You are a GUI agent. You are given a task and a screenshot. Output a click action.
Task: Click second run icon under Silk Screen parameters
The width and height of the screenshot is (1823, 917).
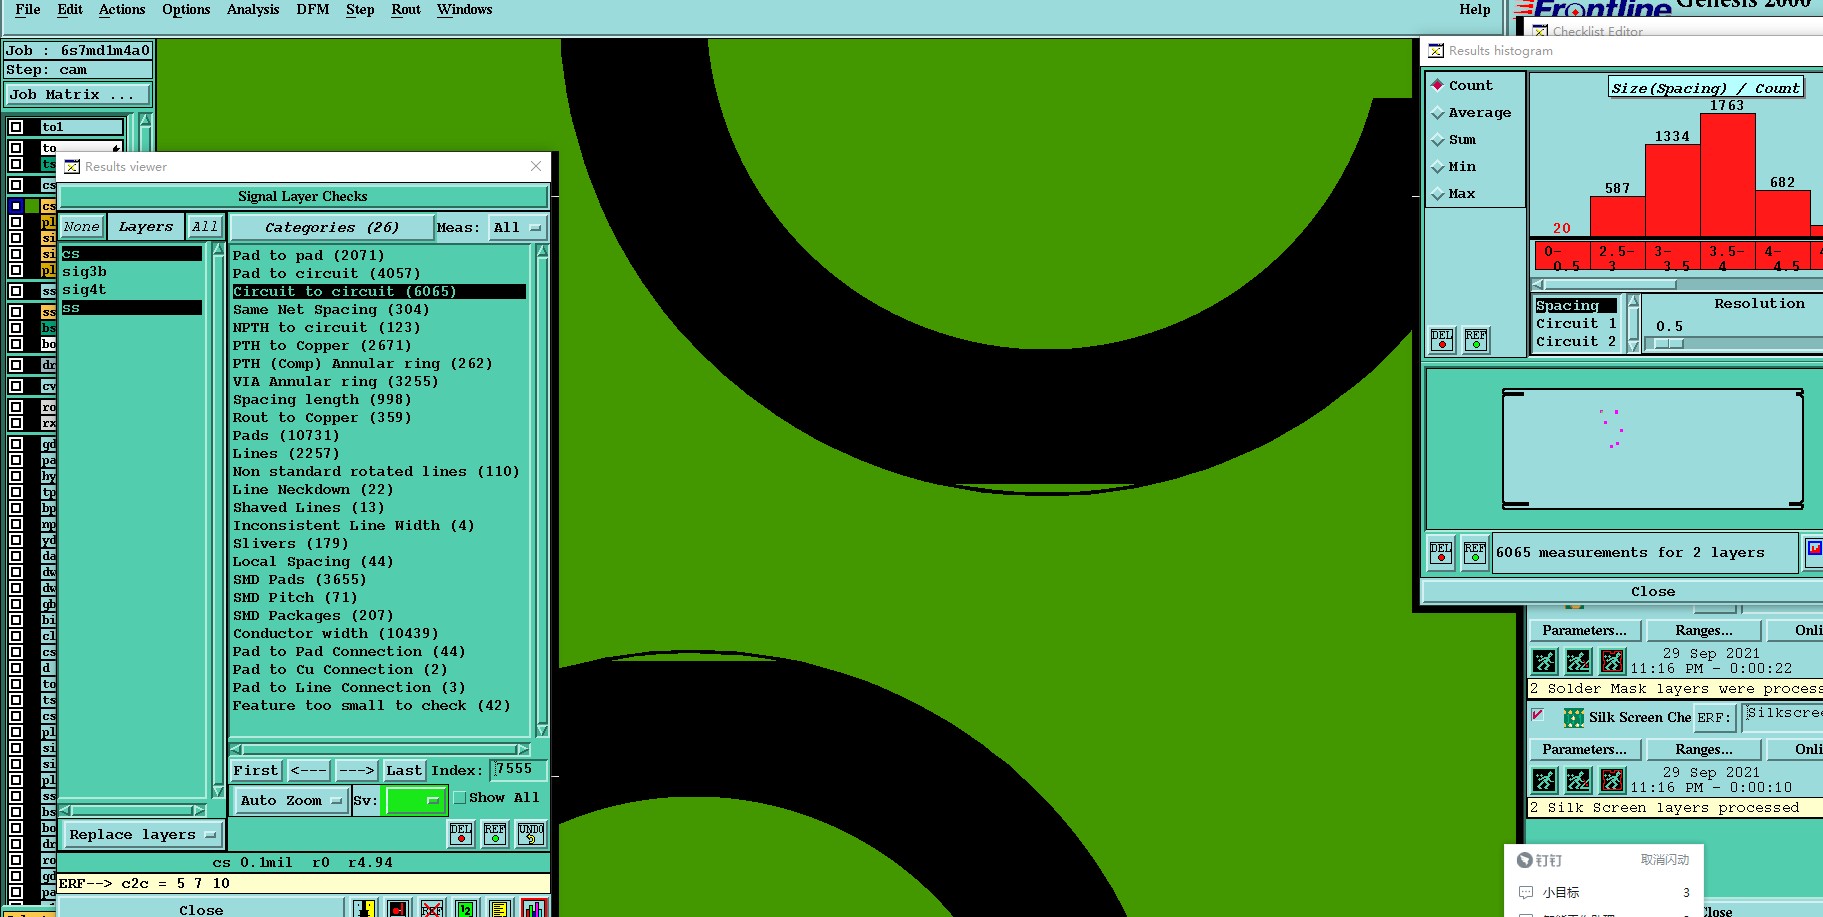click(x=1579, y=780)
